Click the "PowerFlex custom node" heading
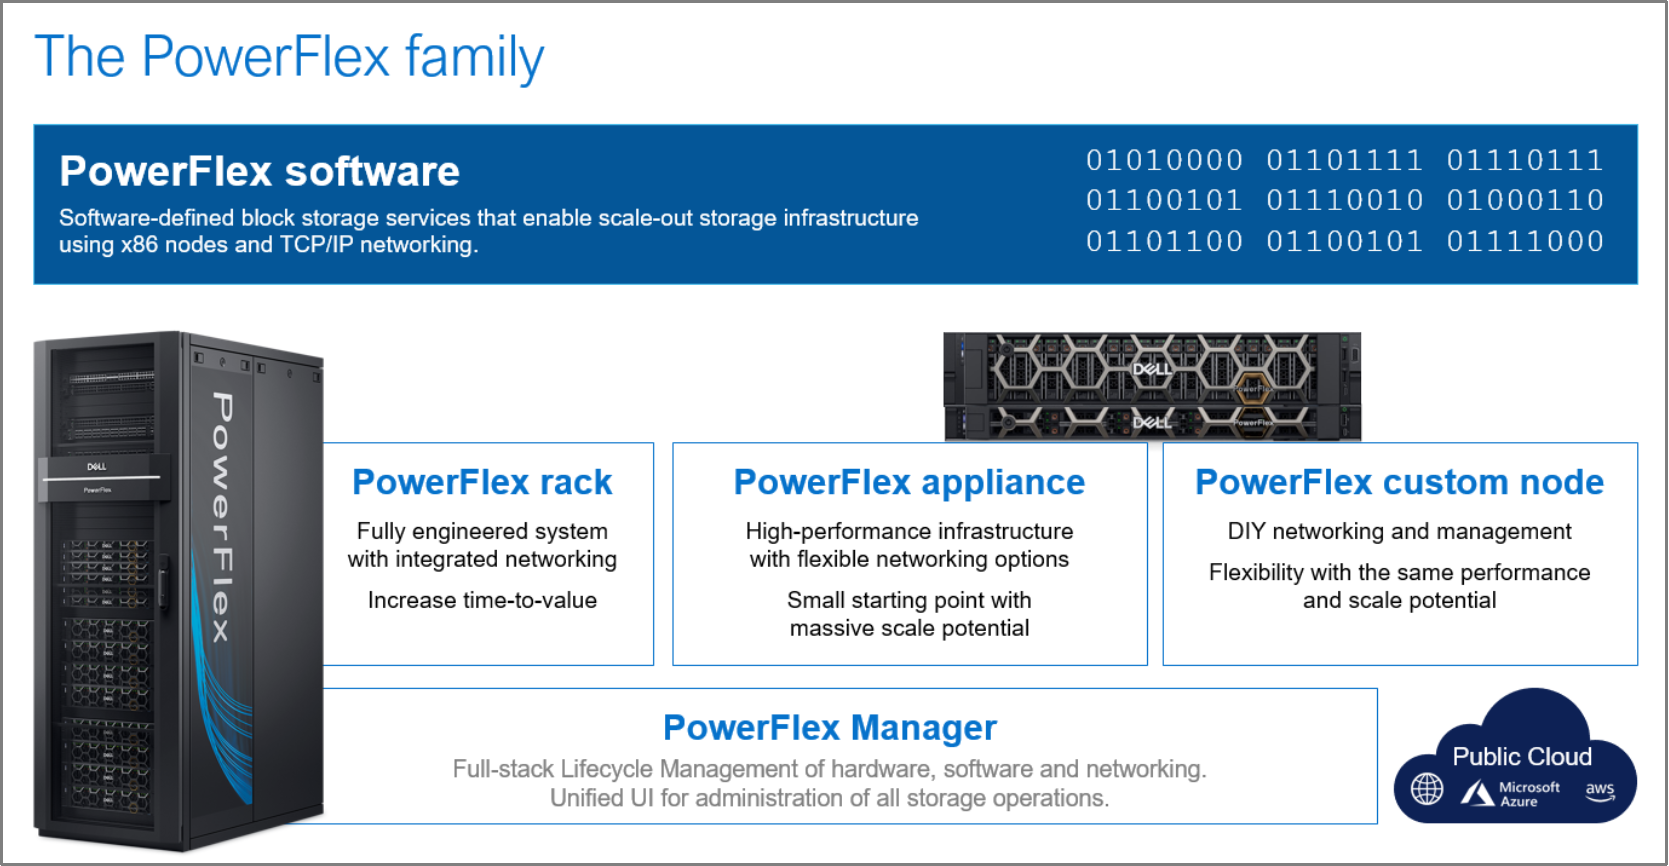The width and height of the screenshot is (1669, 866). point(1399,482)
